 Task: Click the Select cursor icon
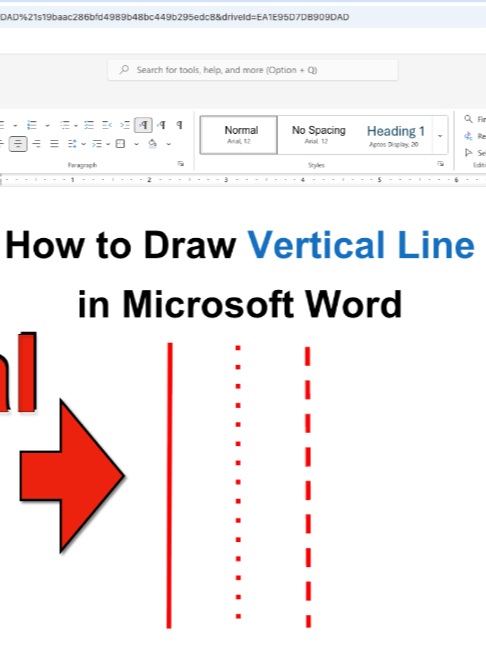point(468,153)
